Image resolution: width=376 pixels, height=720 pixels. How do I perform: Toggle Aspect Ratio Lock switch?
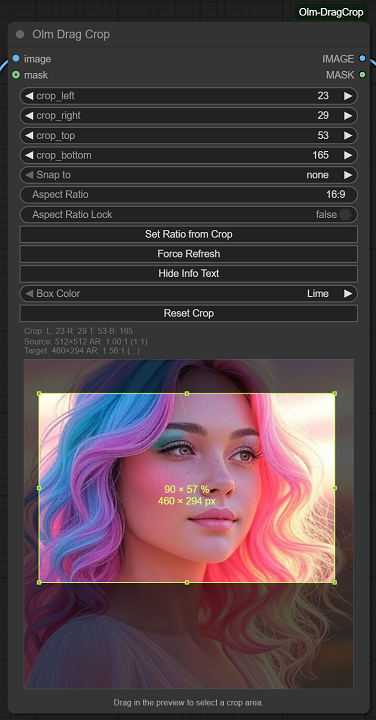click(x=345, y=214)
